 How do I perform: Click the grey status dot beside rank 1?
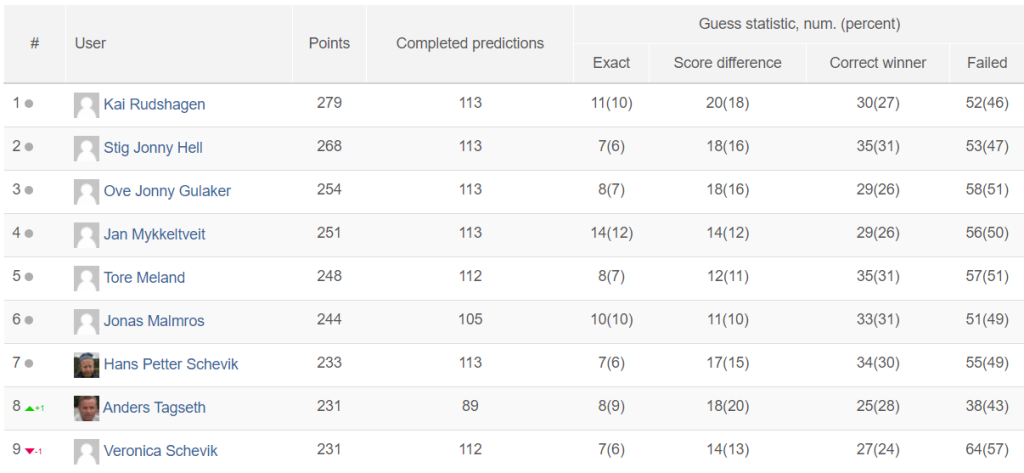tap(29, 104)
